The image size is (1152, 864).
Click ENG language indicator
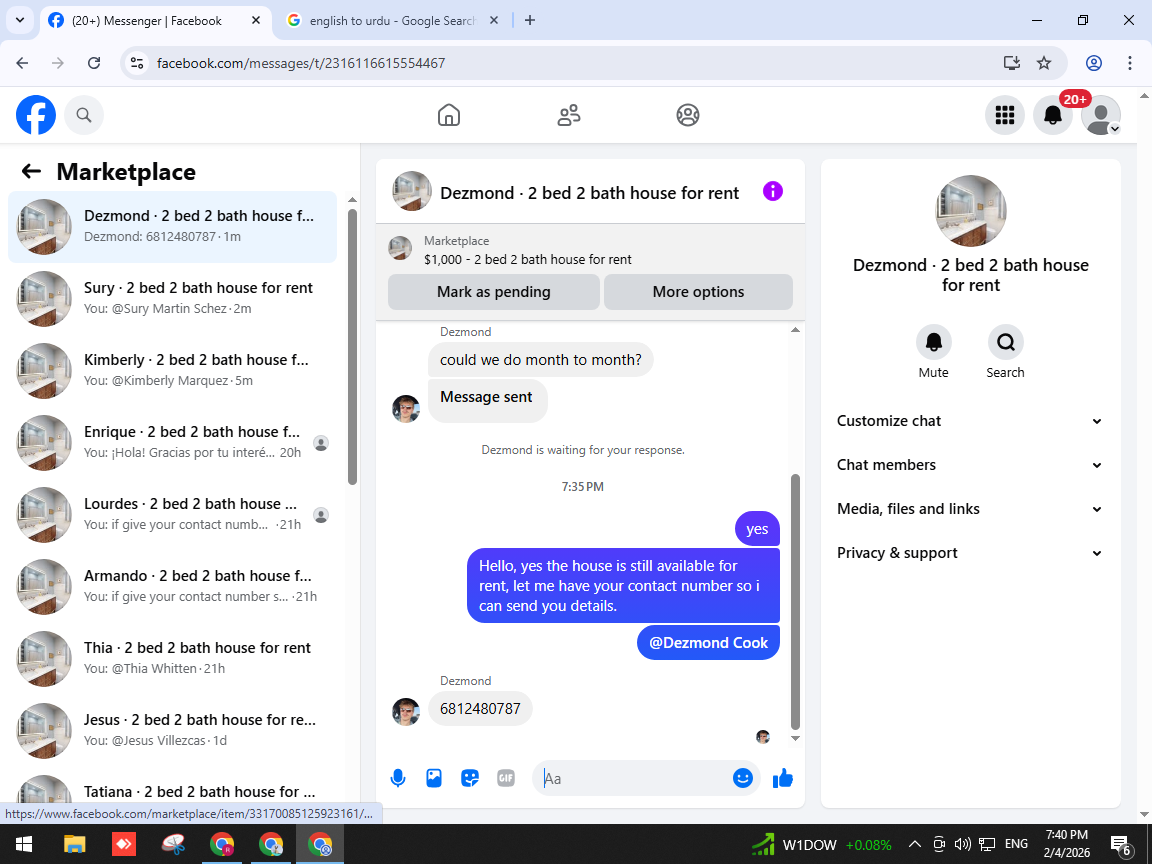point(1016,843)
